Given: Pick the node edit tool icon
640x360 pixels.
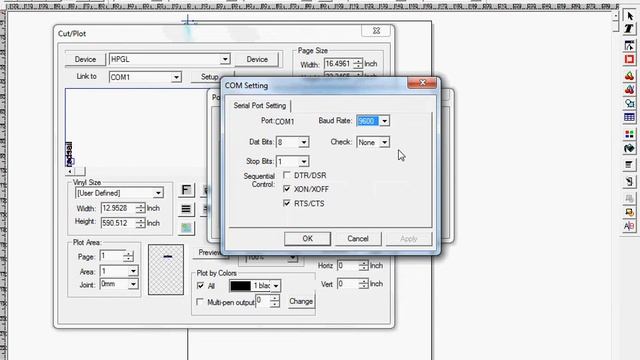Looking at the screenshot, I should (x=629, y=45).
